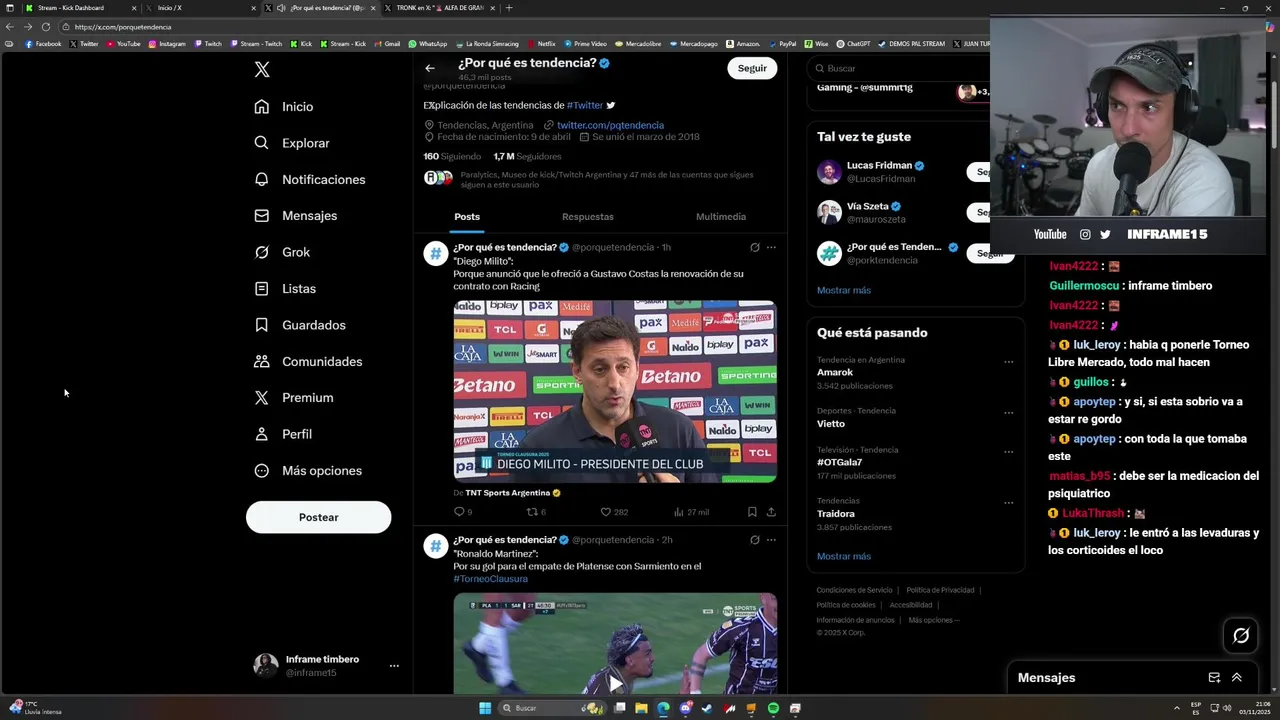View analytics of the Diego Milito post
1280x720 pixels.
click(x=691, y=512)
